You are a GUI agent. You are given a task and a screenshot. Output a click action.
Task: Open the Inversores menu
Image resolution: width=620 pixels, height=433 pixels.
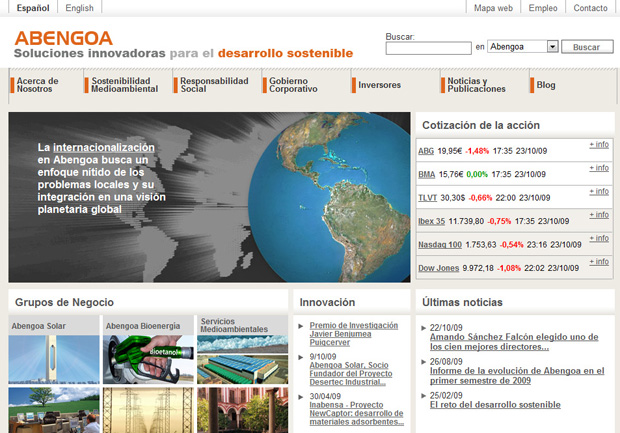pos(379,85)
